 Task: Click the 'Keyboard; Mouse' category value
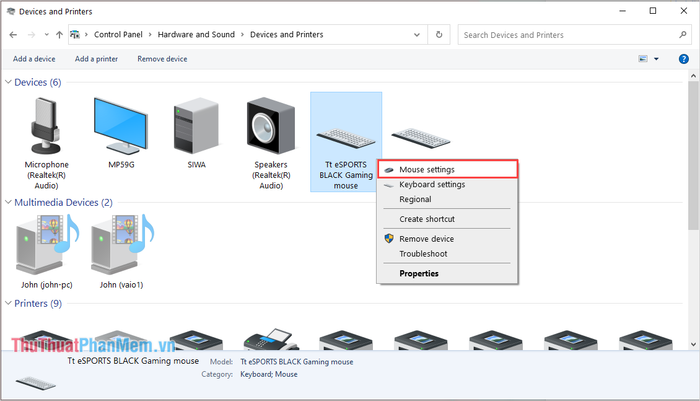point(269,374)
